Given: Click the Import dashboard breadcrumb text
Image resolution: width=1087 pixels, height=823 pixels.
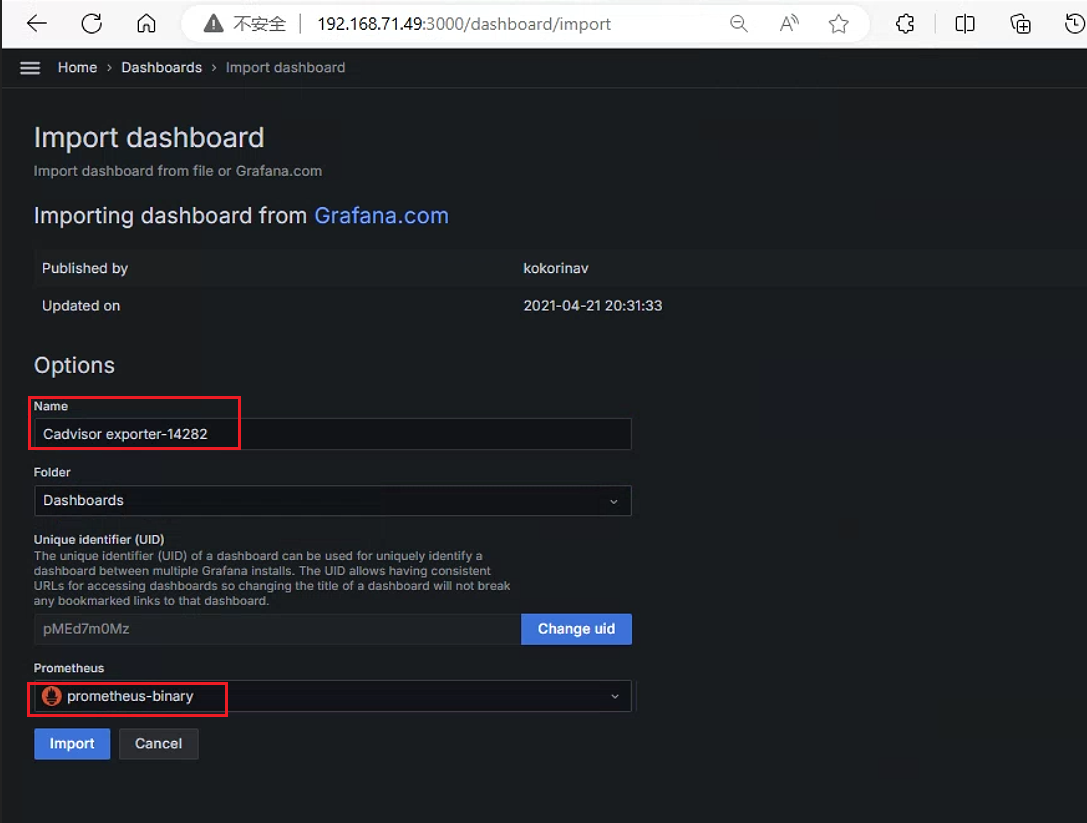Looking at the screenshot, I should point(285,67).
